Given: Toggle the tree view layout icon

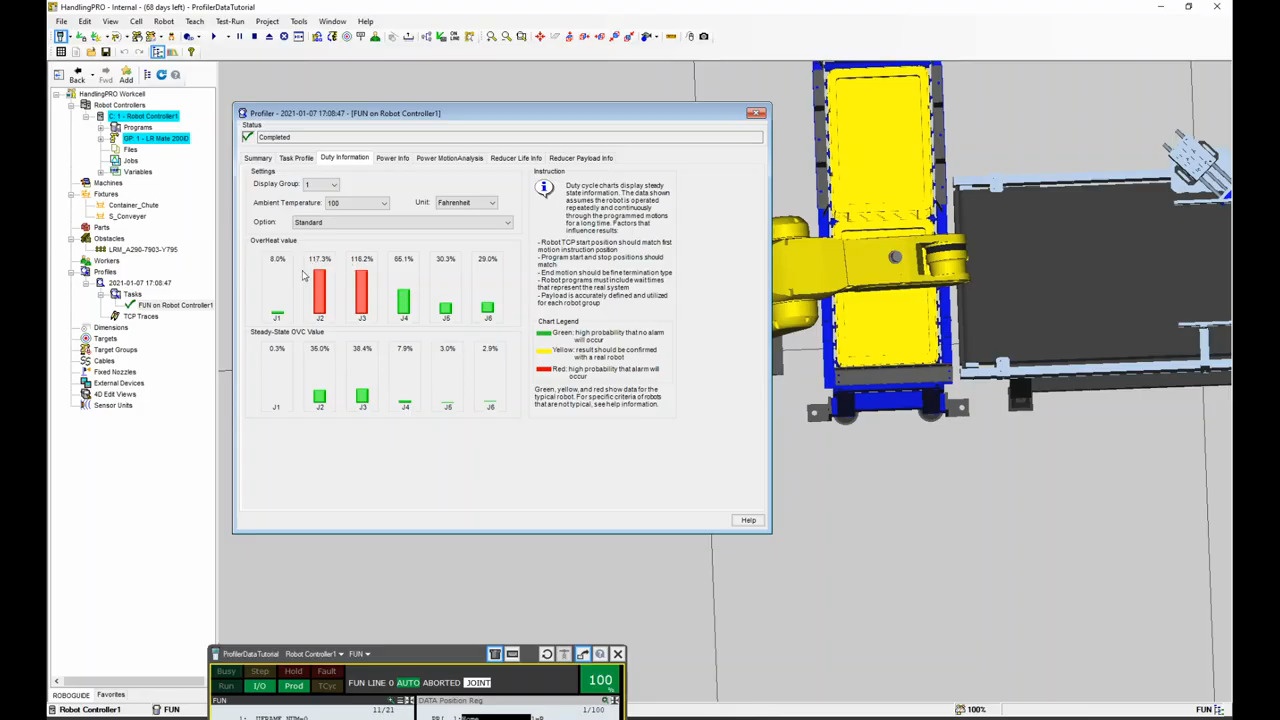Looking at the screenshot, I should pyautogui.click(x=147, y=75).
